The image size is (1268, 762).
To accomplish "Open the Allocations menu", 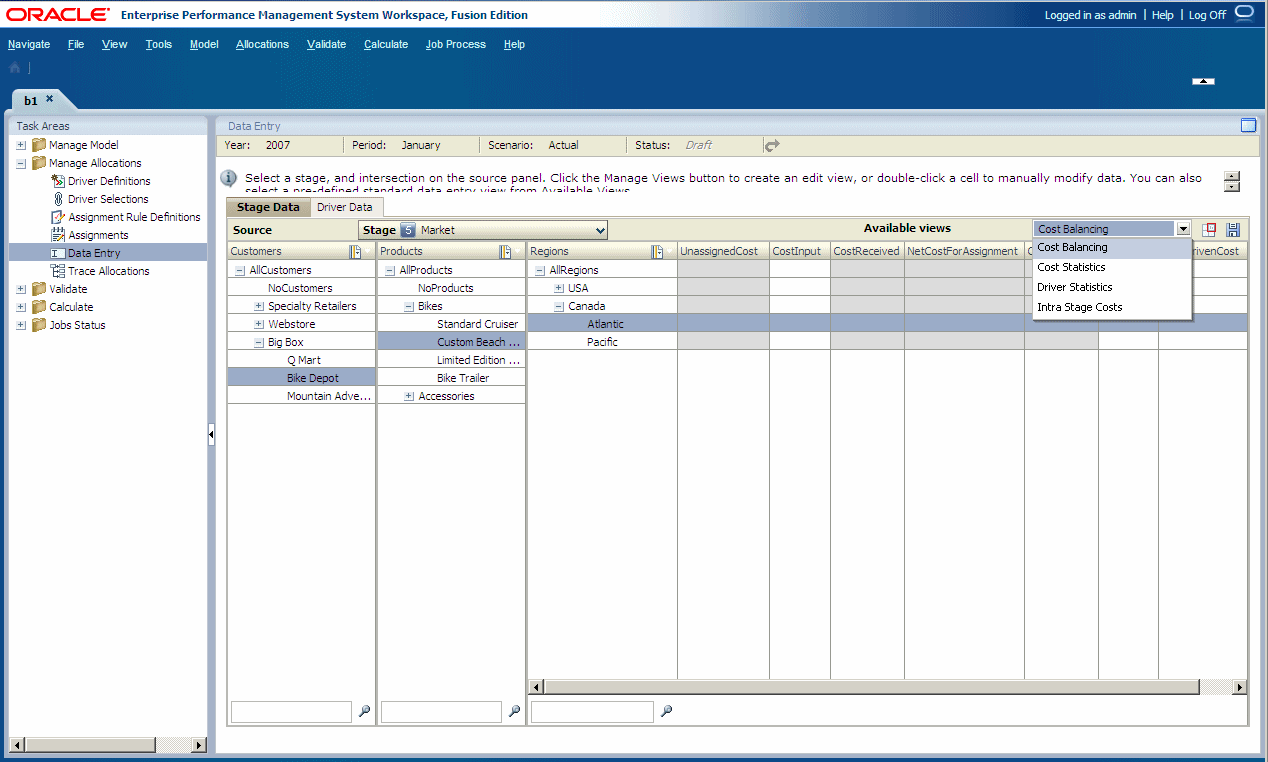I will coord(261,44).
